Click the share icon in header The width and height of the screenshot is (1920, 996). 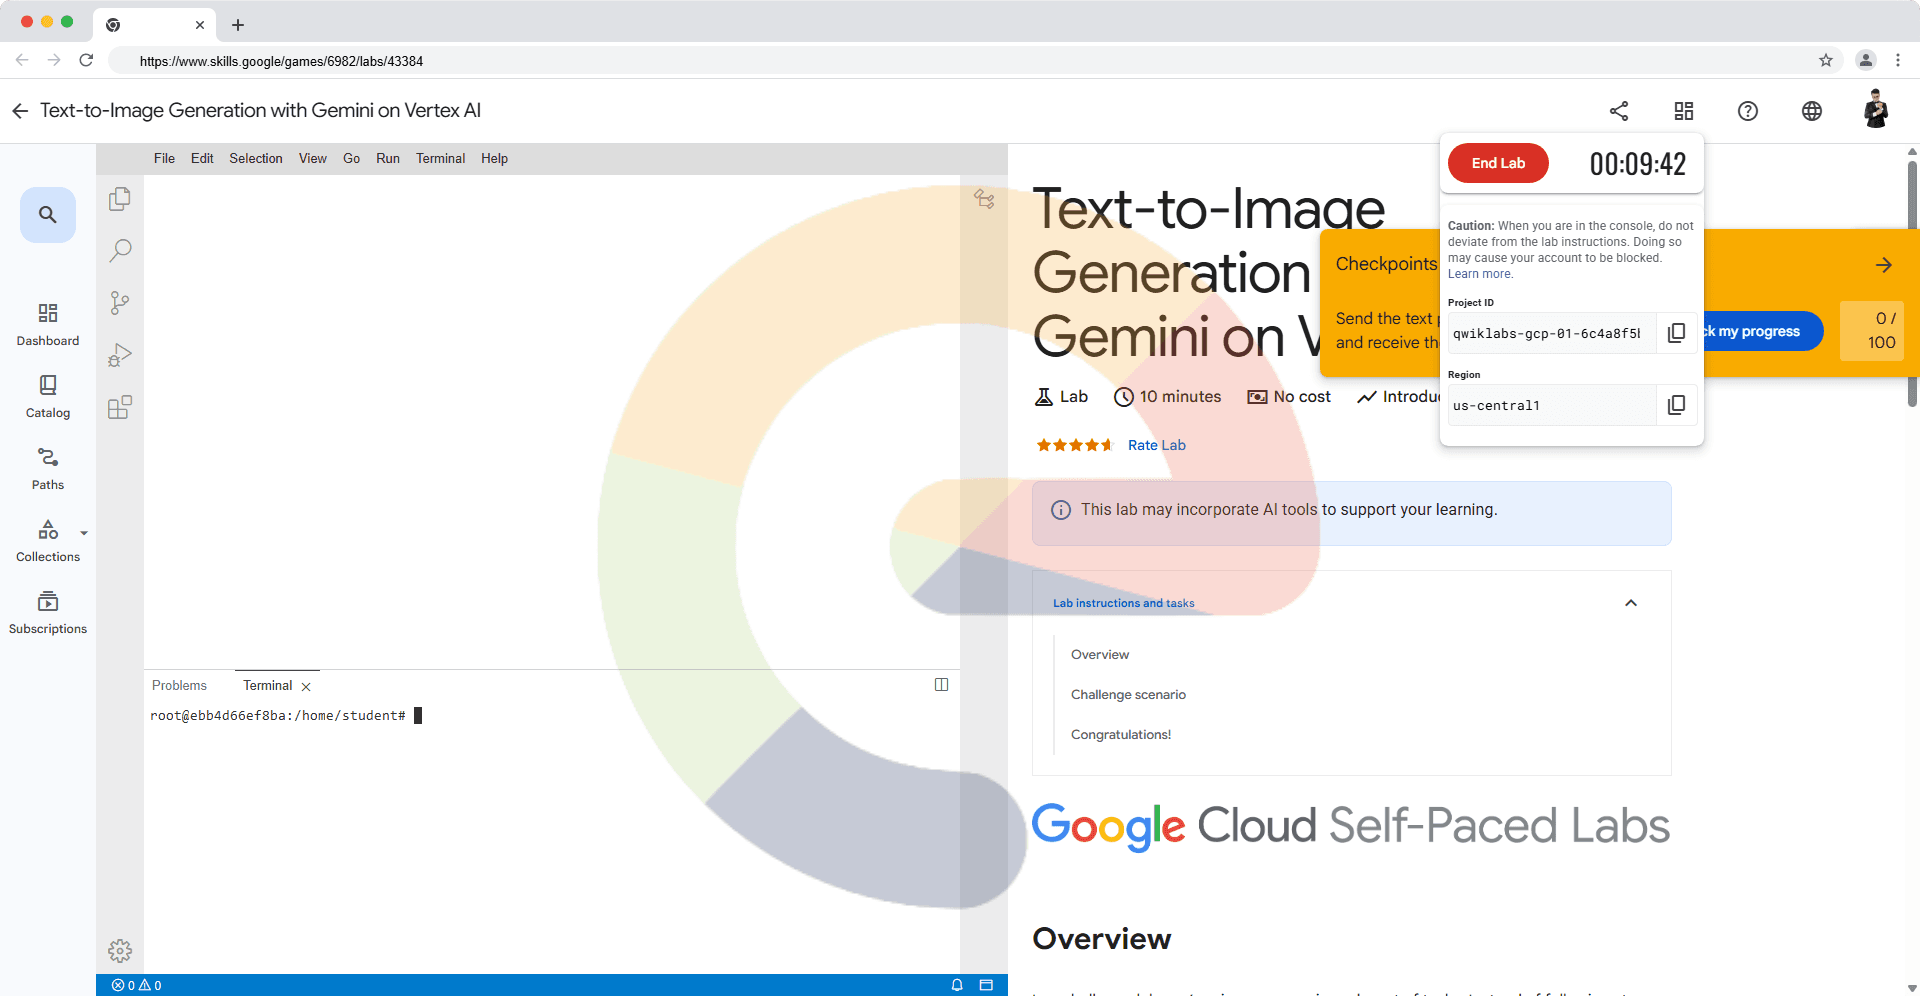[x=1619, y=111]
